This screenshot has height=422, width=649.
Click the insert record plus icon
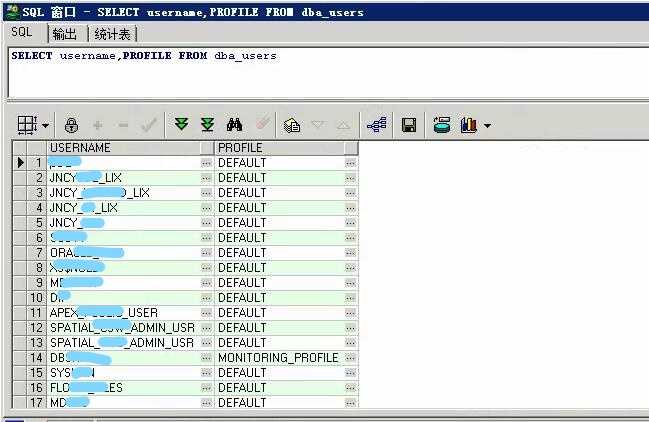pos(98,125)
